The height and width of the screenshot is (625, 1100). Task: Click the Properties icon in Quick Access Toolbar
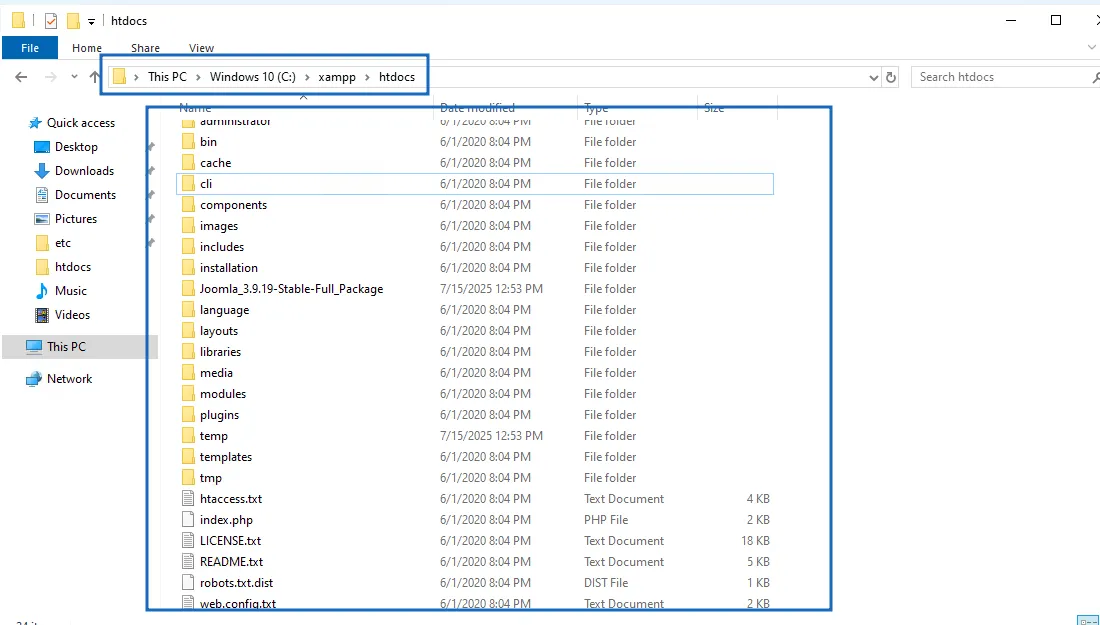click(x=49, y=19)
